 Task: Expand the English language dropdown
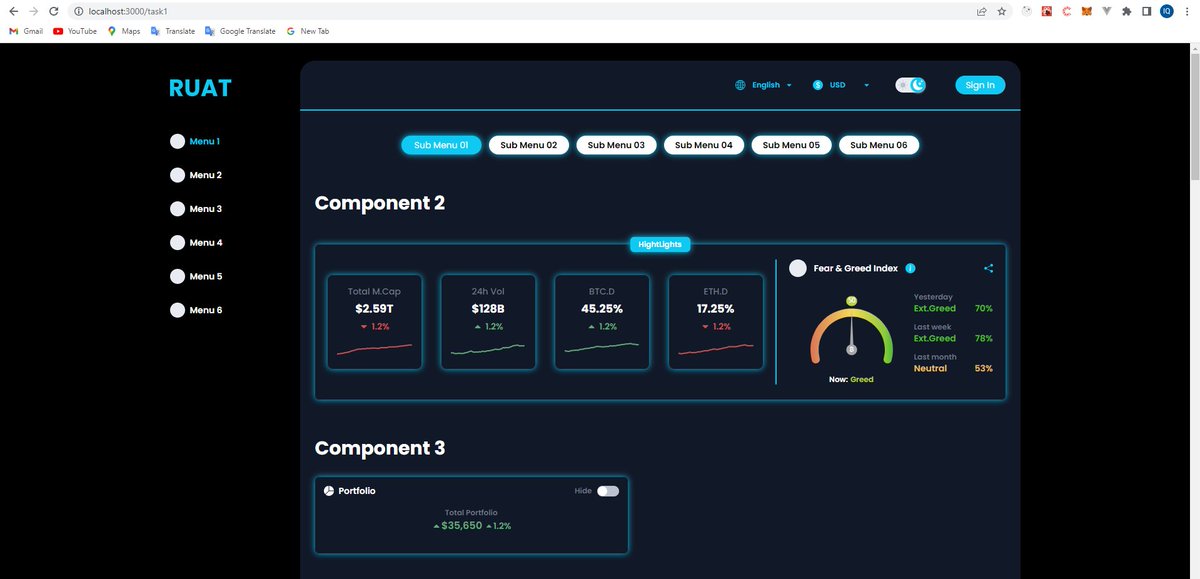(x=788, y=85)
